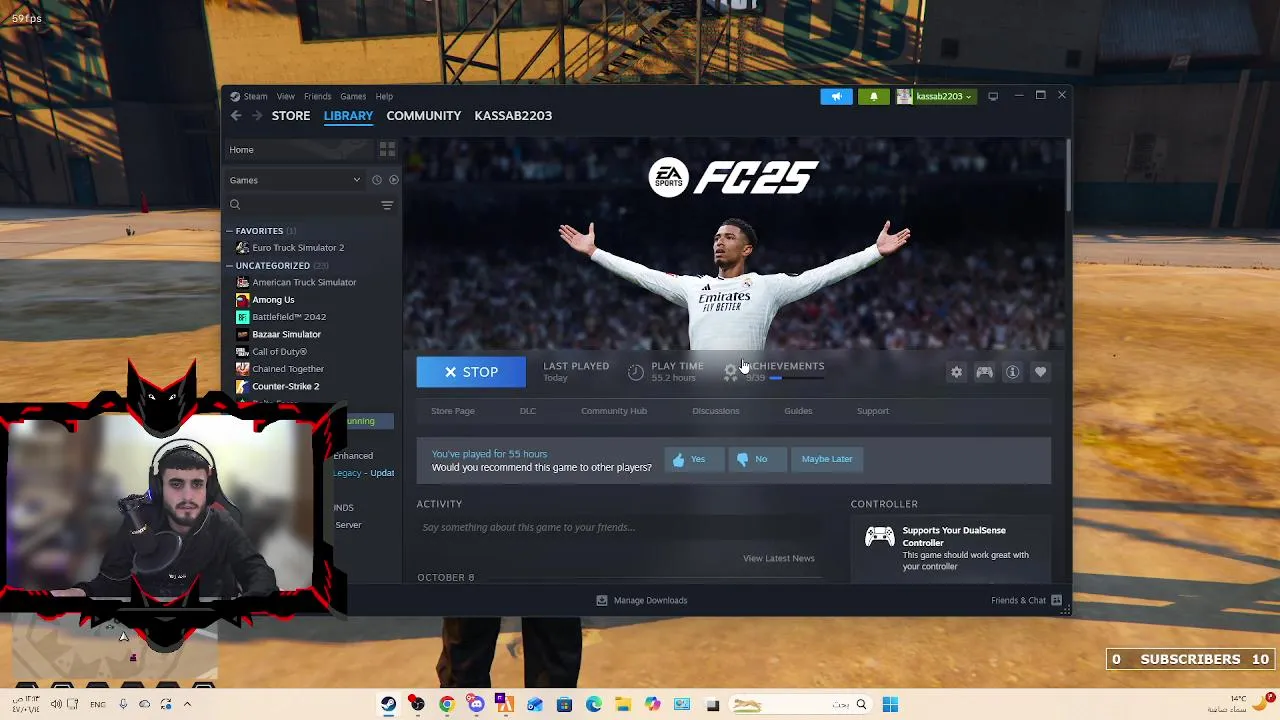The image size is (1280, 720).
Task: Toggle FC25 favorite heart icon
Action: 1041,372
